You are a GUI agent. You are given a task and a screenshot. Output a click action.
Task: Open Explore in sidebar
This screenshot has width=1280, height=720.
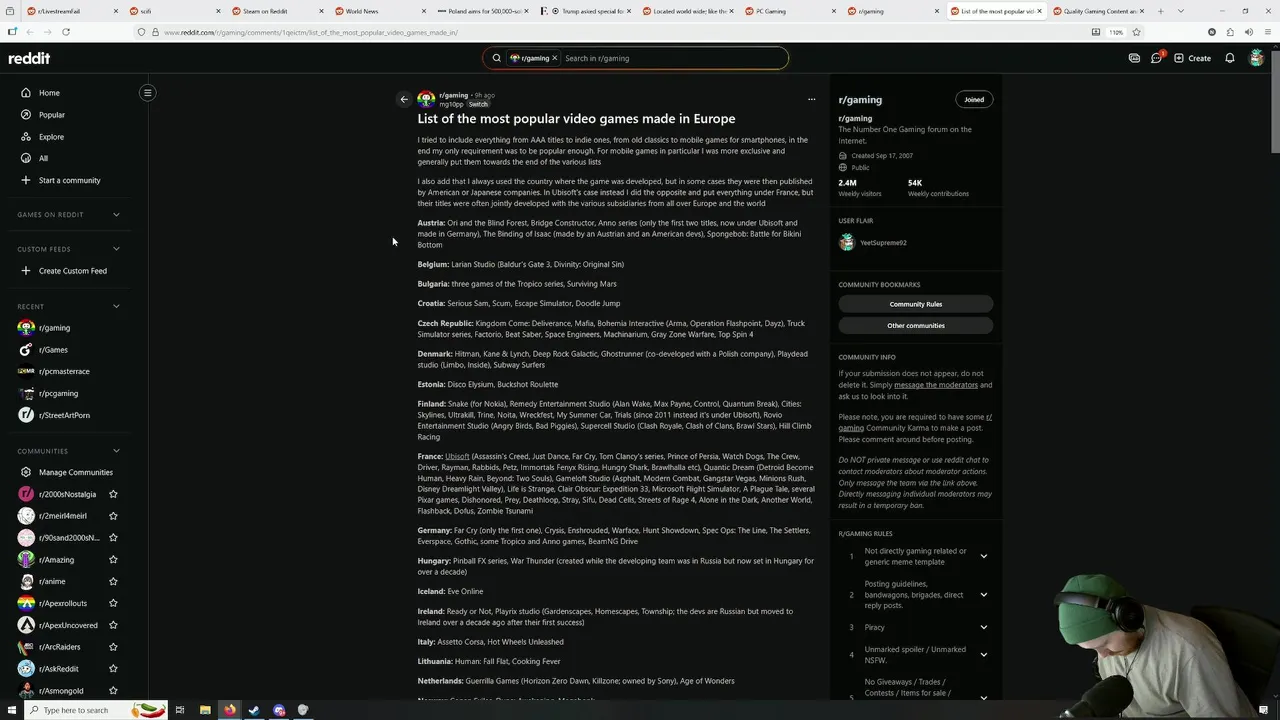(x=51, y=137)
